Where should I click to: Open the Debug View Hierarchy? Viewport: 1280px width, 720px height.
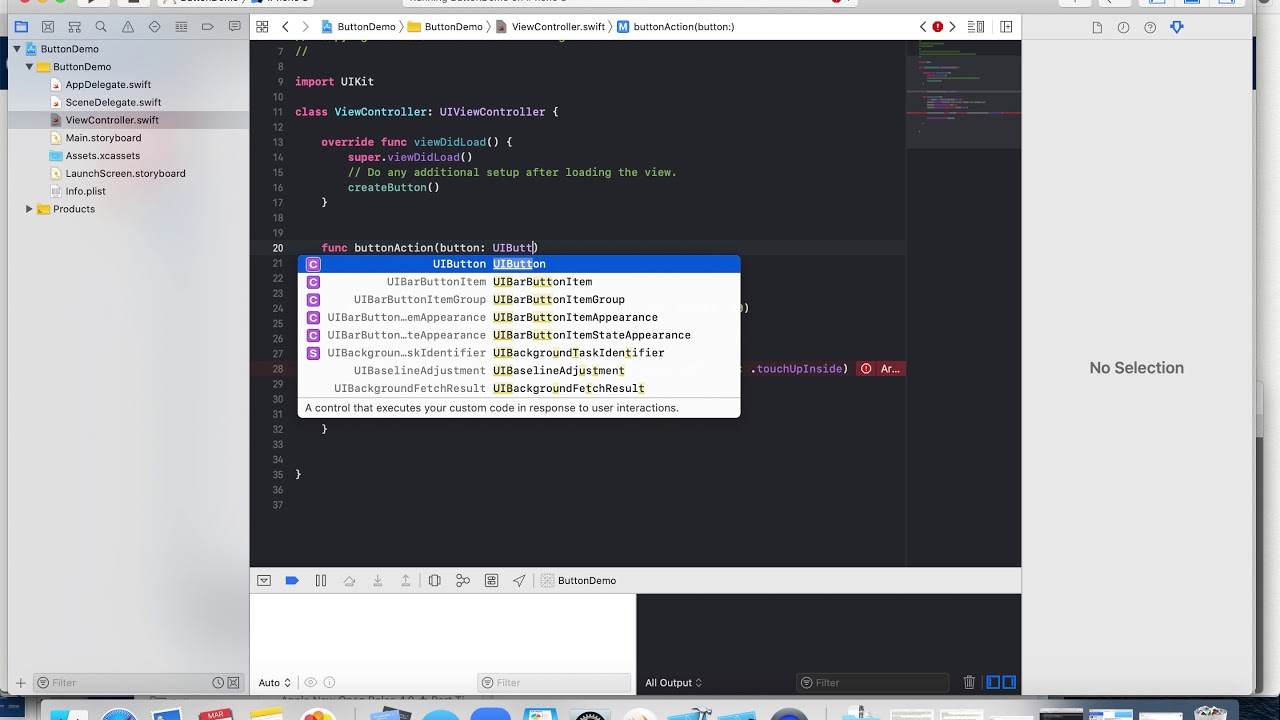(435, 581)
